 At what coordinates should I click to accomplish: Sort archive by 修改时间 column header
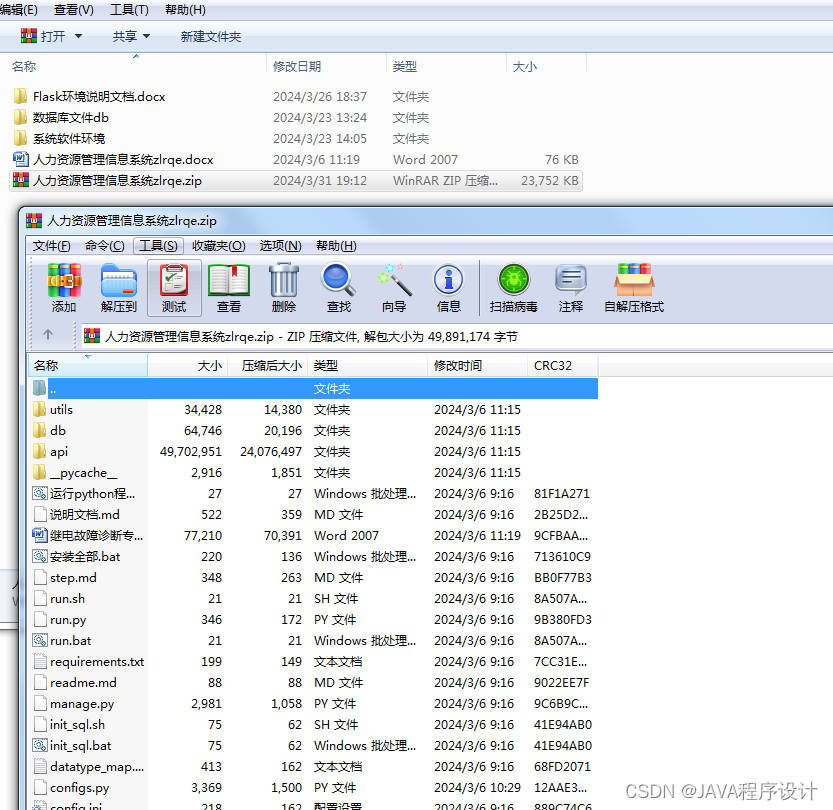(478, 365)
